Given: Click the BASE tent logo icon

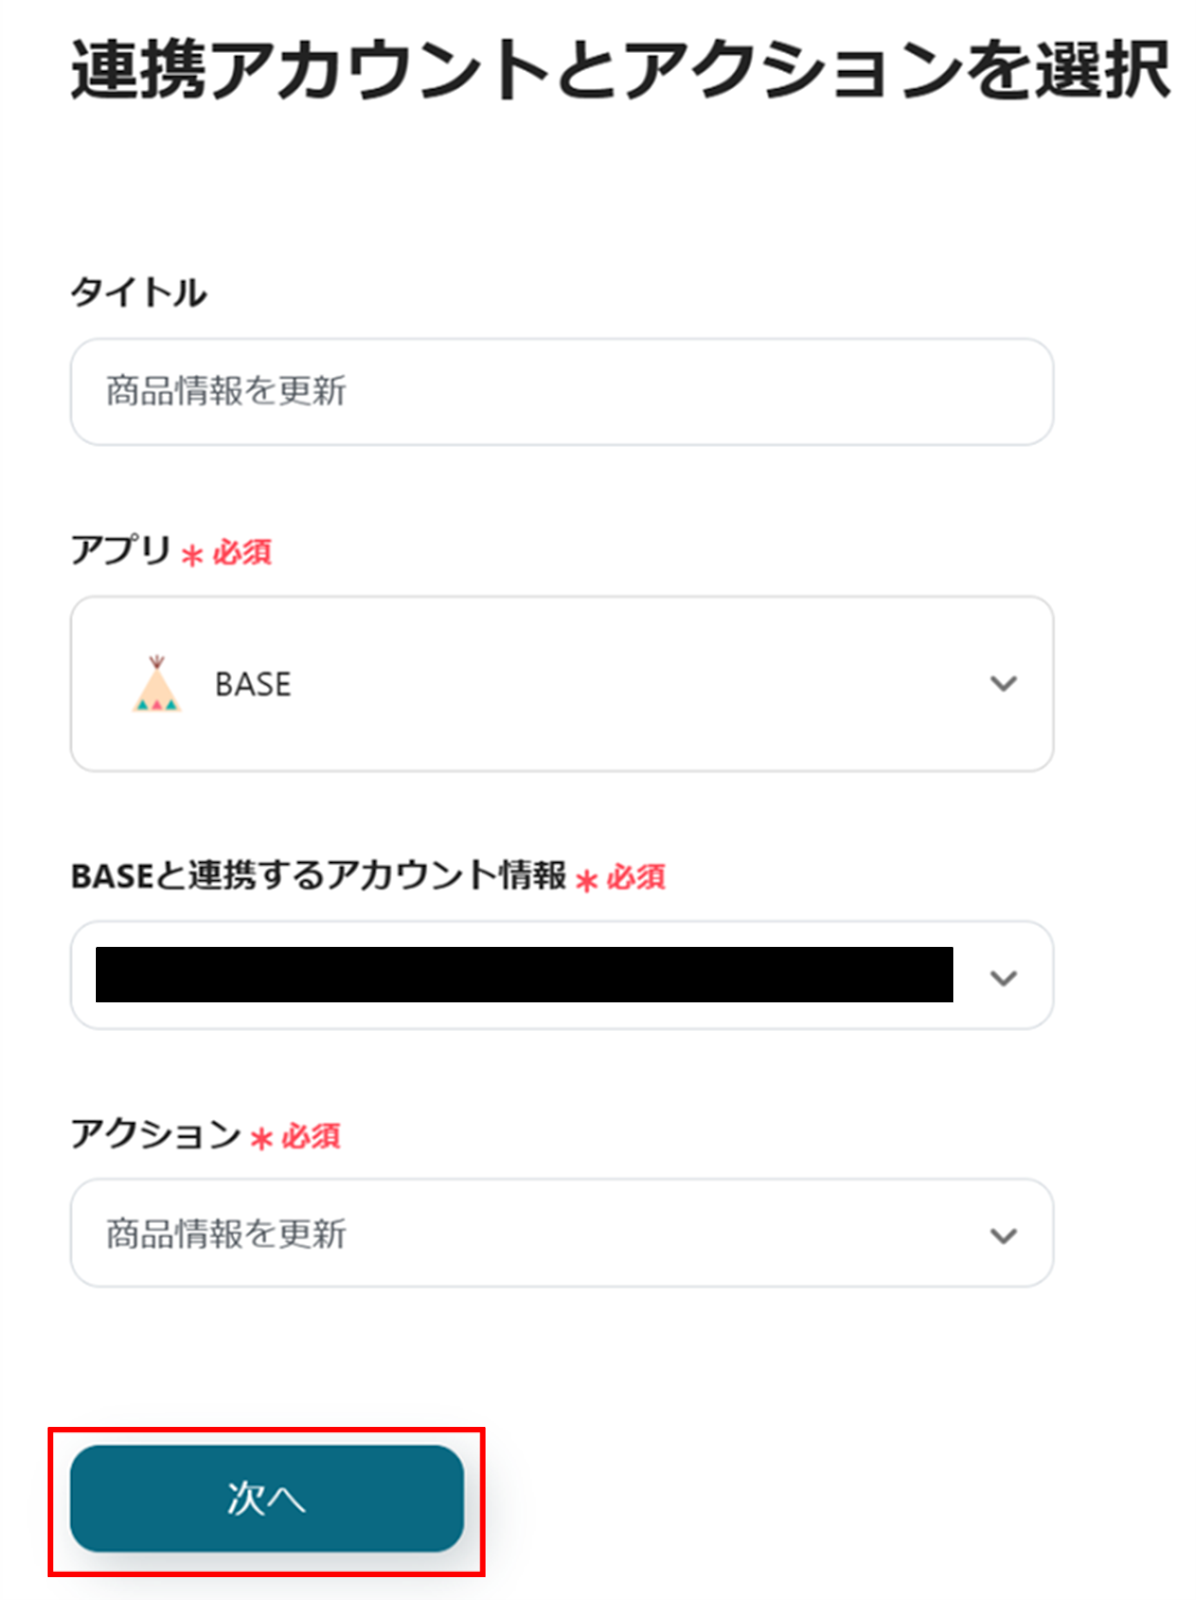Looking at the screenshot, I should click(156, 684).
